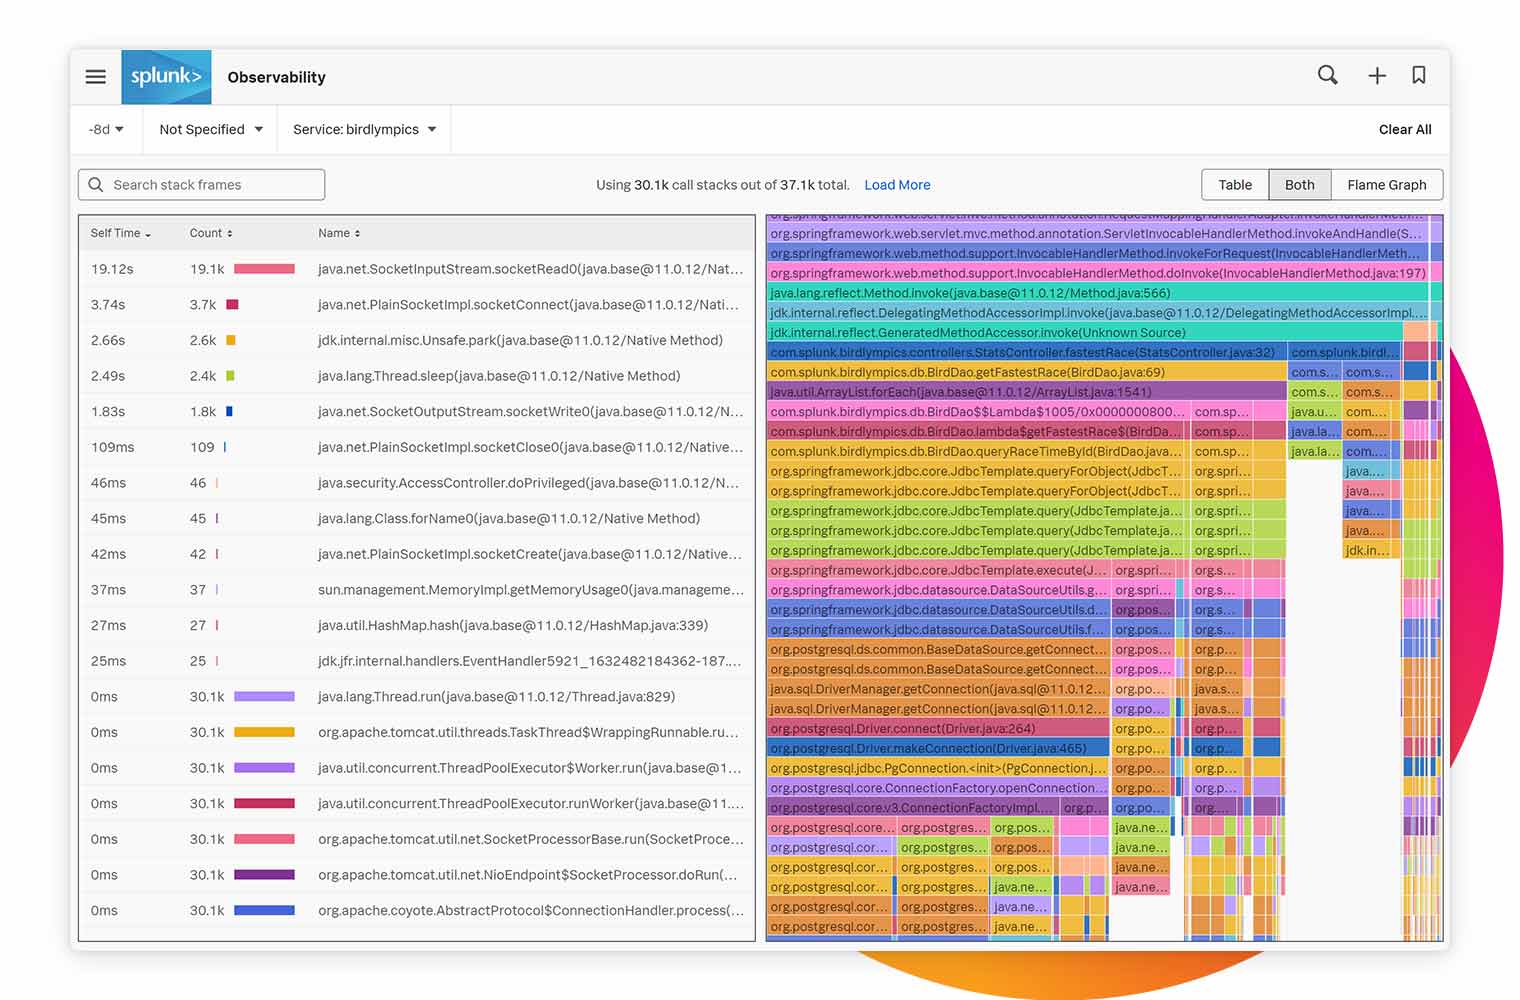Open the navigation hamburger menu
Image resolution: width=1520 pixels, height=1000 pixels.
tap(95, 76)
